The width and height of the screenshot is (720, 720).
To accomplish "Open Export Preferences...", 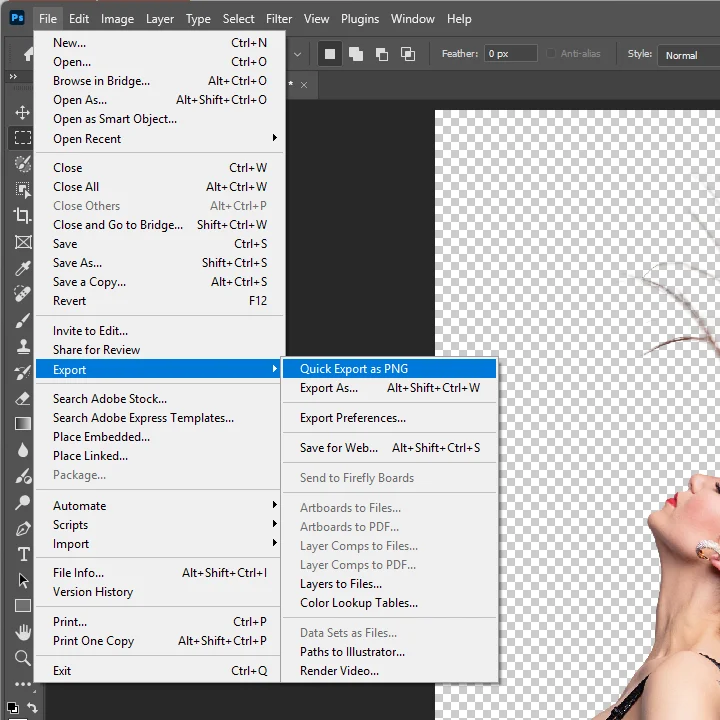I will [x=389, y=418].
